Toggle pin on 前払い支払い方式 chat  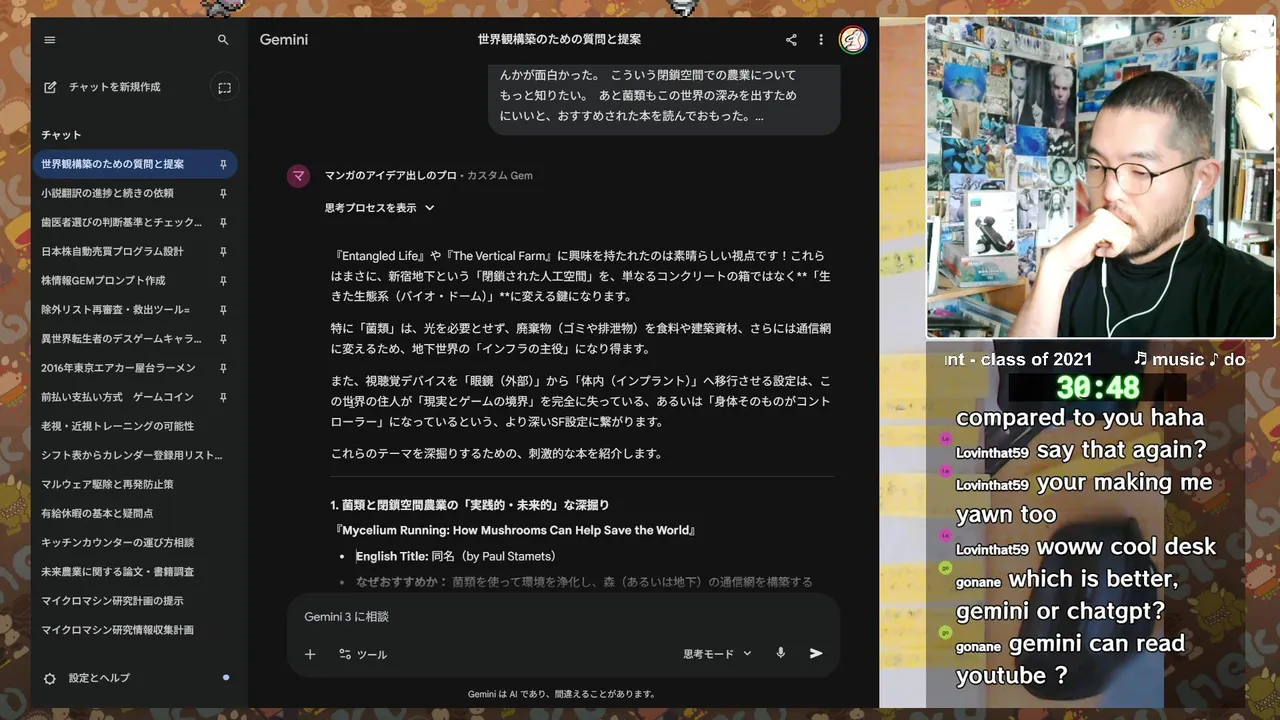tap(223, 397)
